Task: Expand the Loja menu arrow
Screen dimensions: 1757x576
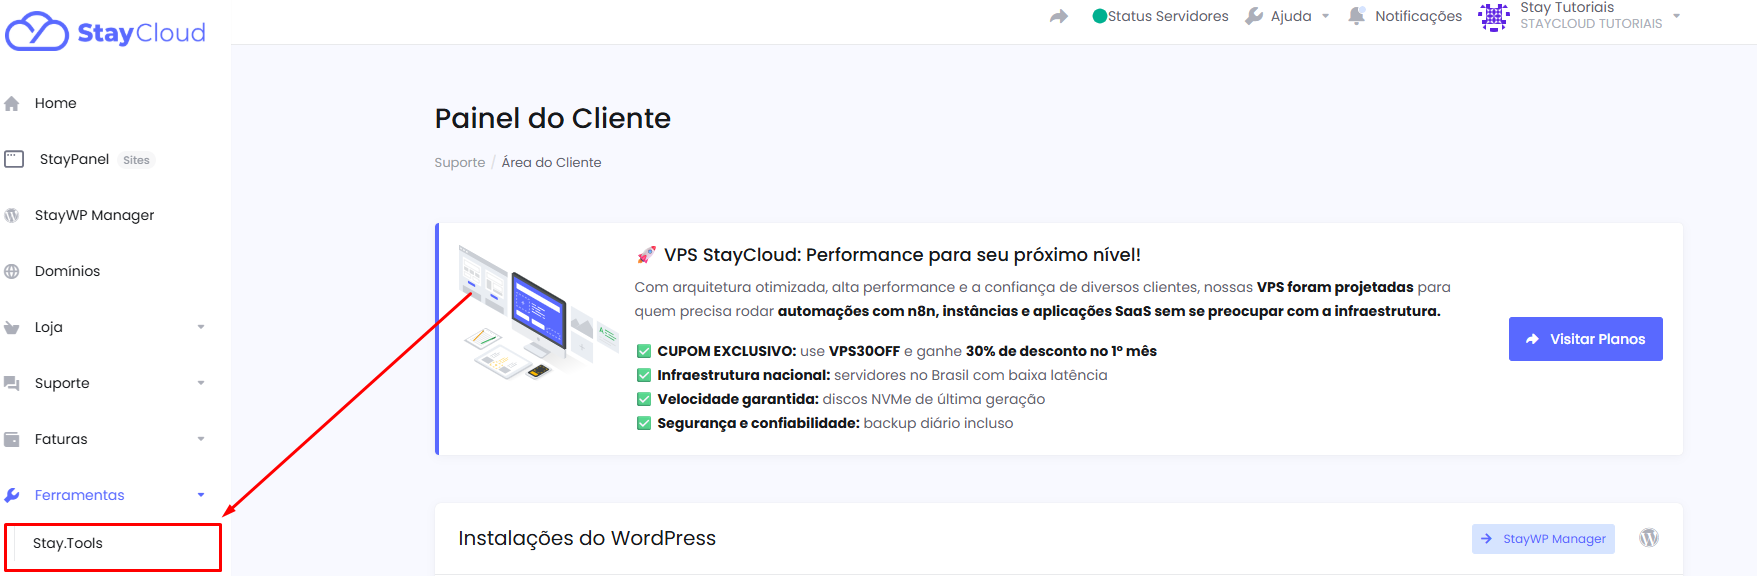Action: 200,327
